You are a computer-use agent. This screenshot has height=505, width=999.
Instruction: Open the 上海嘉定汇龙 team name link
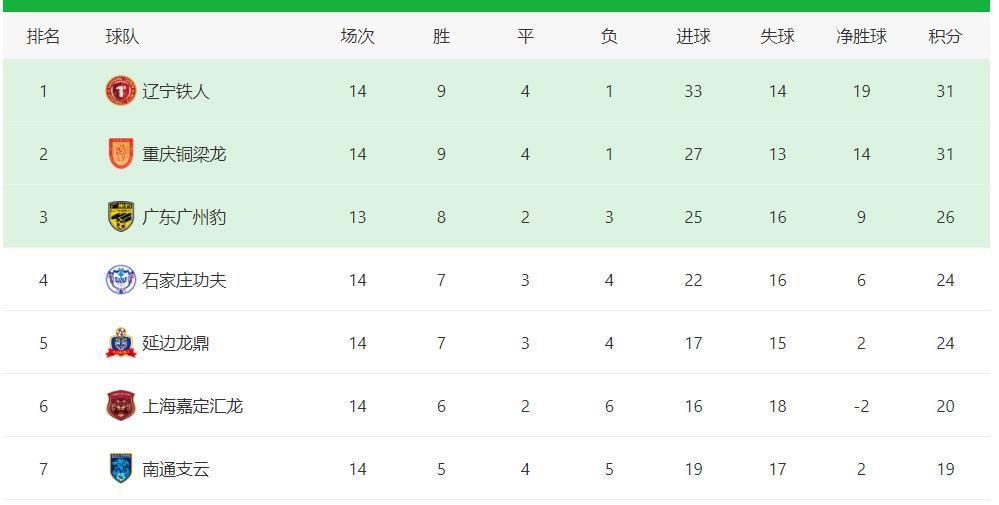point(192,406)
